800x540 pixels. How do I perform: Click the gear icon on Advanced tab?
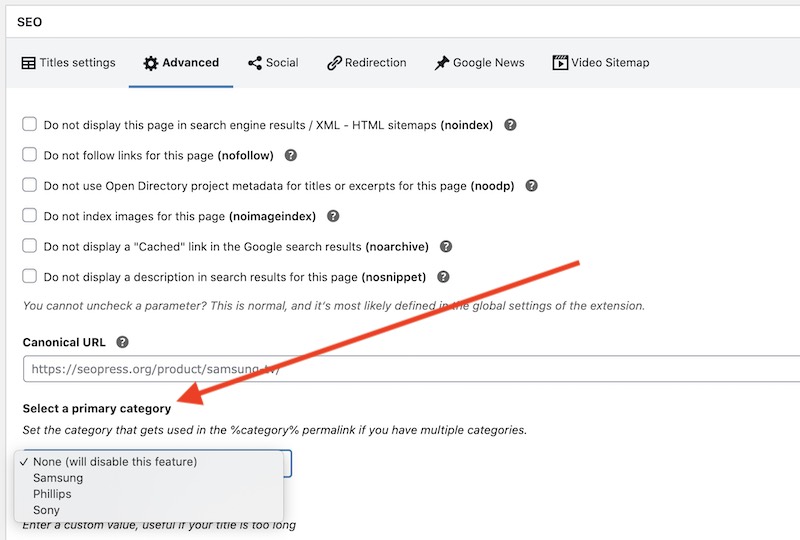(151, 63)
